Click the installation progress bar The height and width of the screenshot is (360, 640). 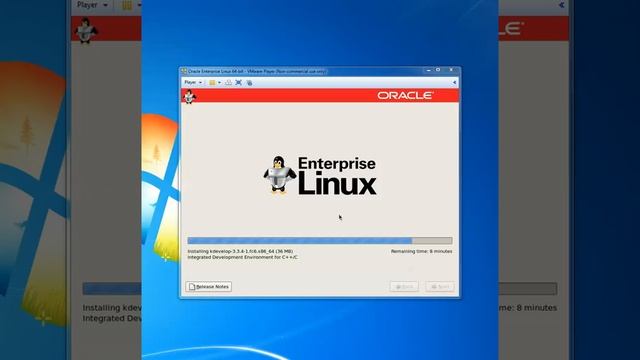pos(320,241)
